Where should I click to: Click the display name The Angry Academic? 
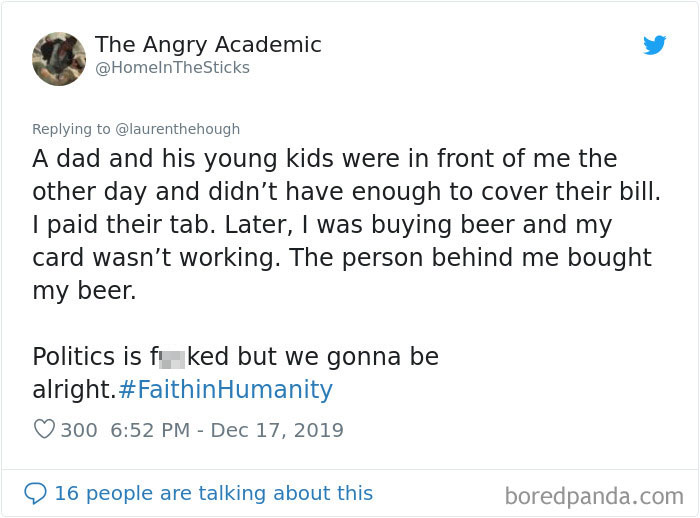point(208,45)
